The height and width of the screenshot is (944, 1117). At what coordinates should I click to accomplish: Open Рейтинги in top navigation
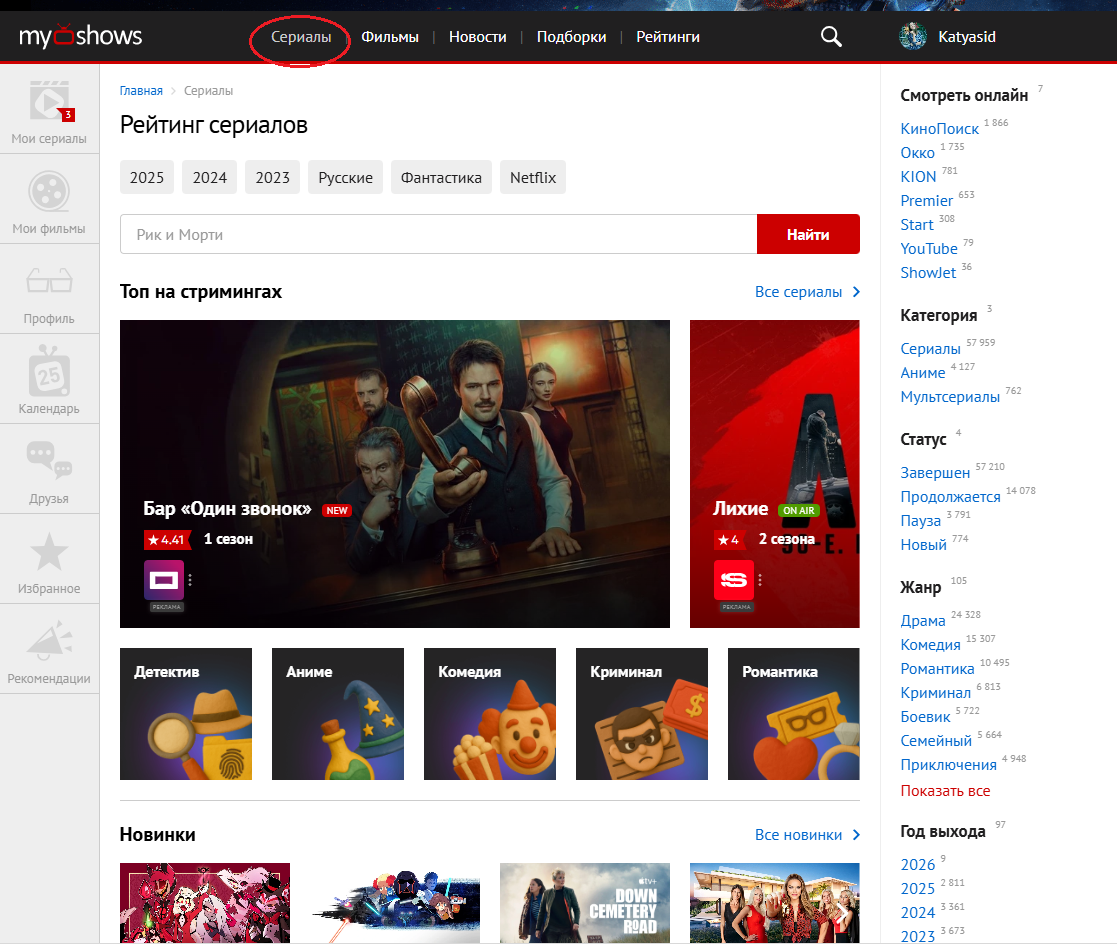coord(667,37)
